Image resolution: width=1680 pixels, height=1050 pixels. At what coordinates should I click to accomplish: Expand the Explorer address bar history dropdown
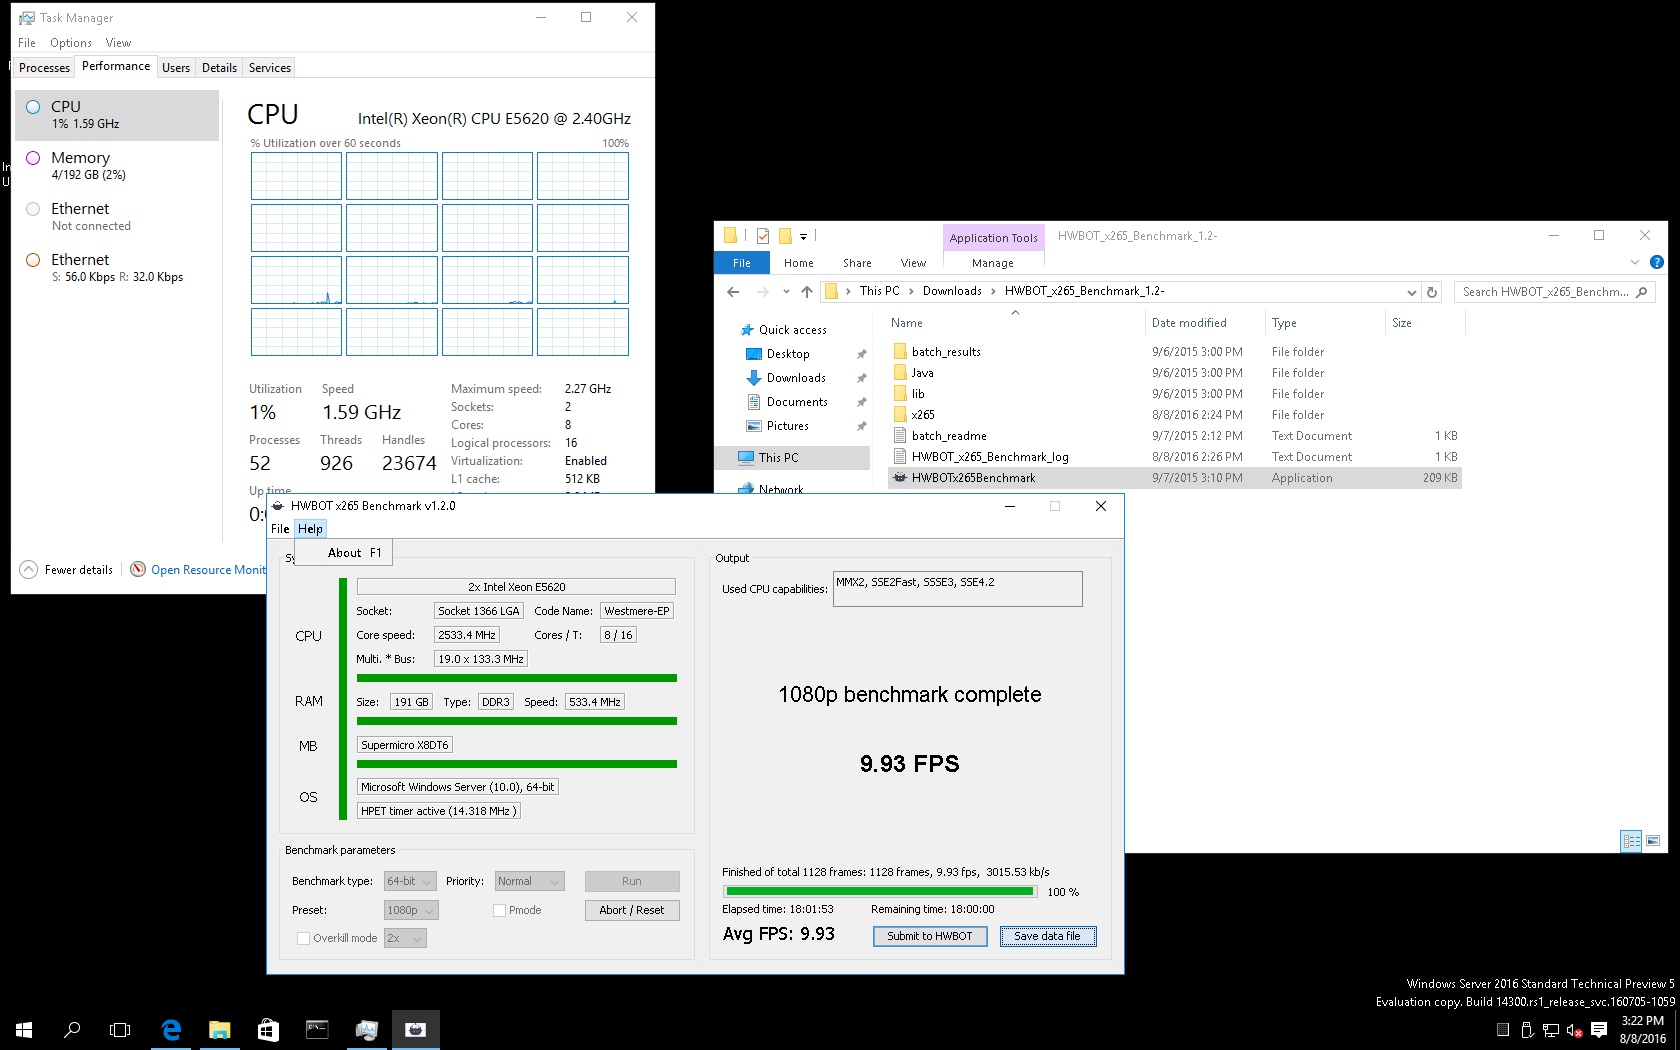click(x=1411, y=292)
